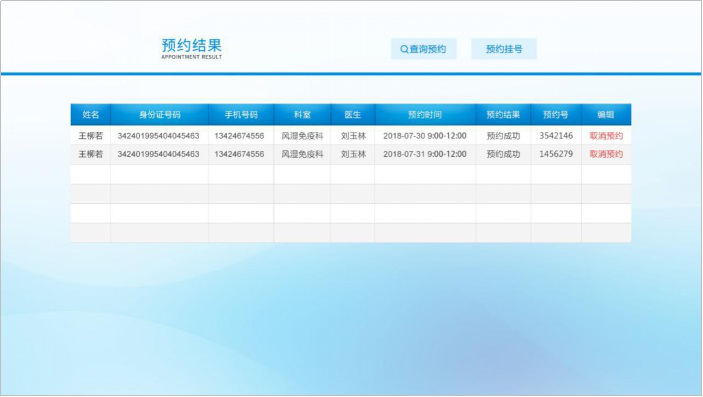Open the 查询预约 button
The width and height of the screenshot is (703, 397).
point(424,49)
